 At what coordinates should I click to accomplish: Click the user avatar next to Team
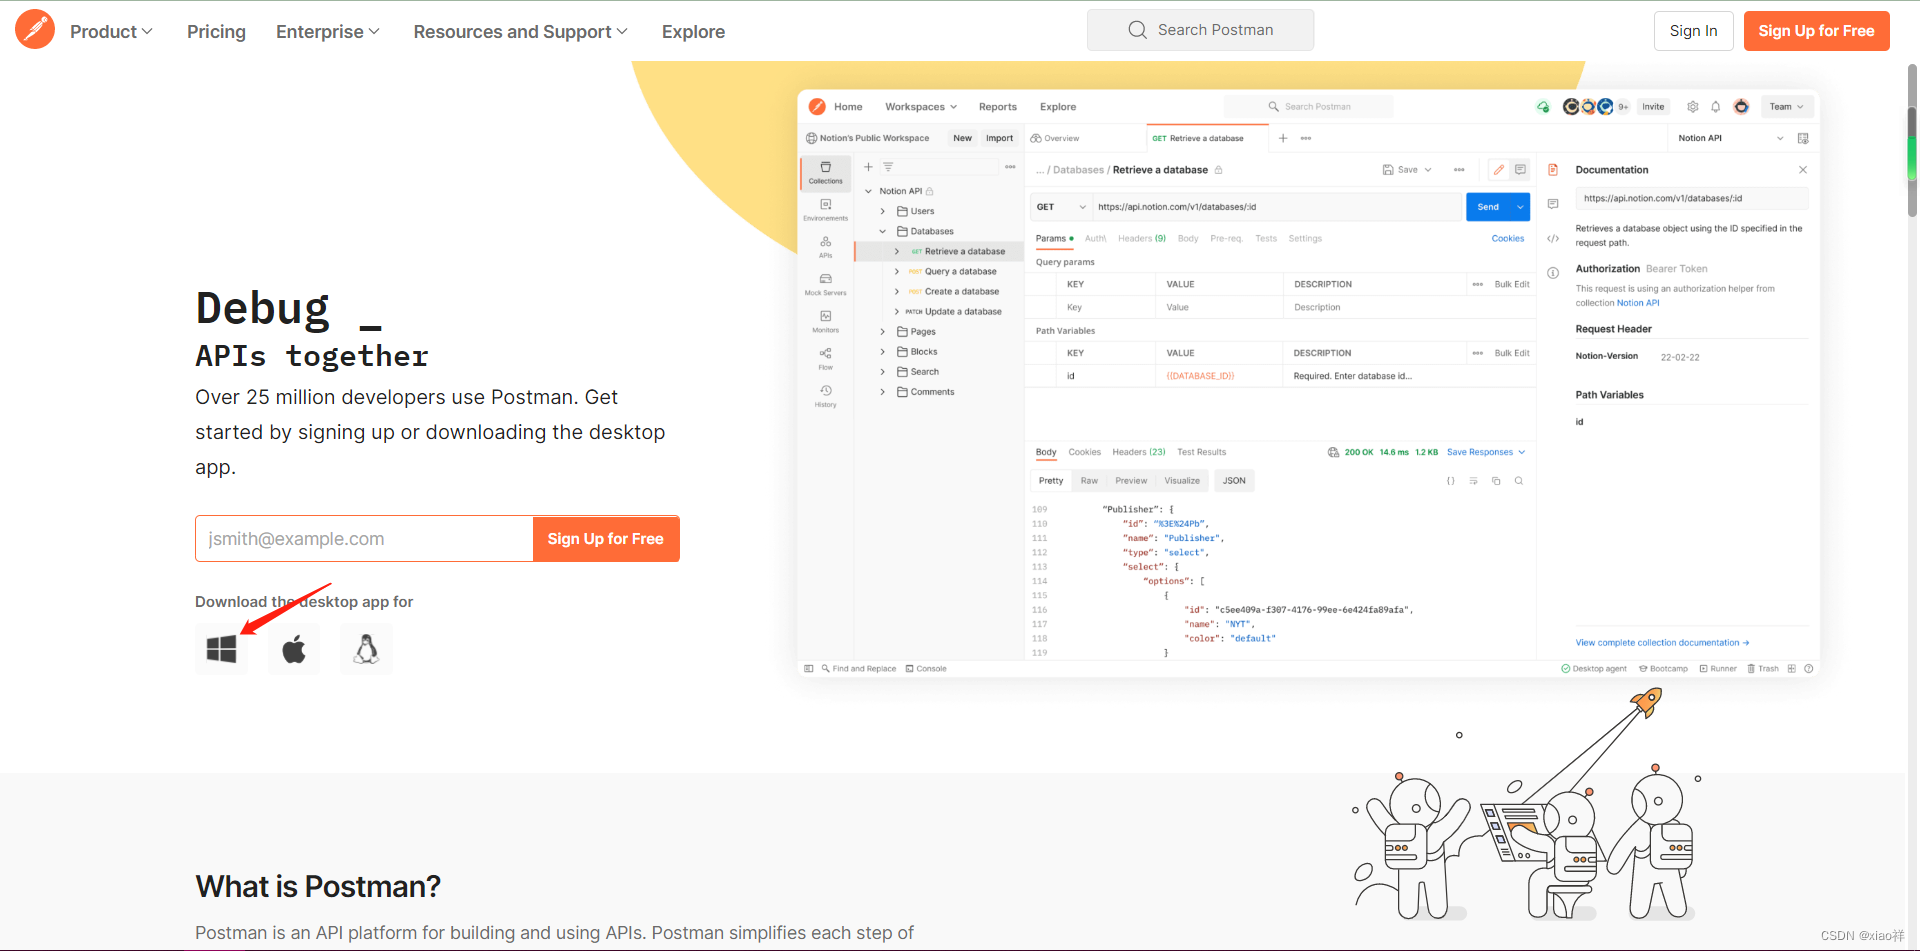tap(1742, 107)
